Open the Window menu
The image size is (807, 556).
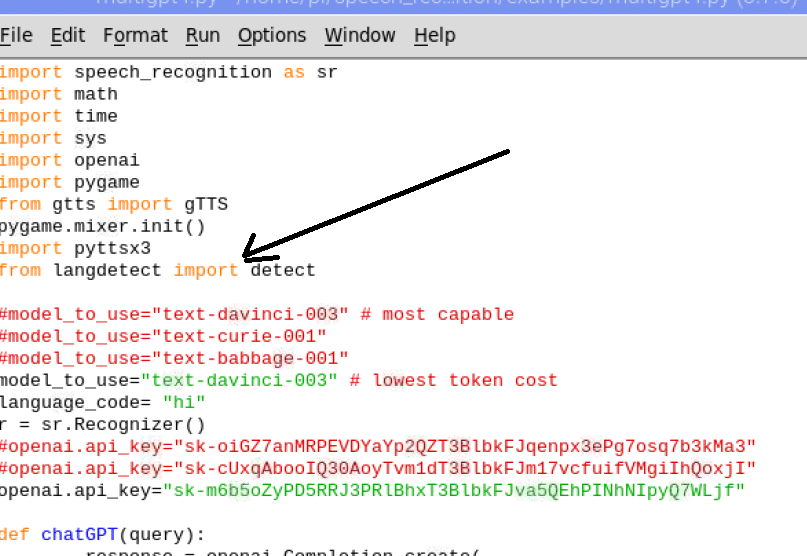click(360, 36)
